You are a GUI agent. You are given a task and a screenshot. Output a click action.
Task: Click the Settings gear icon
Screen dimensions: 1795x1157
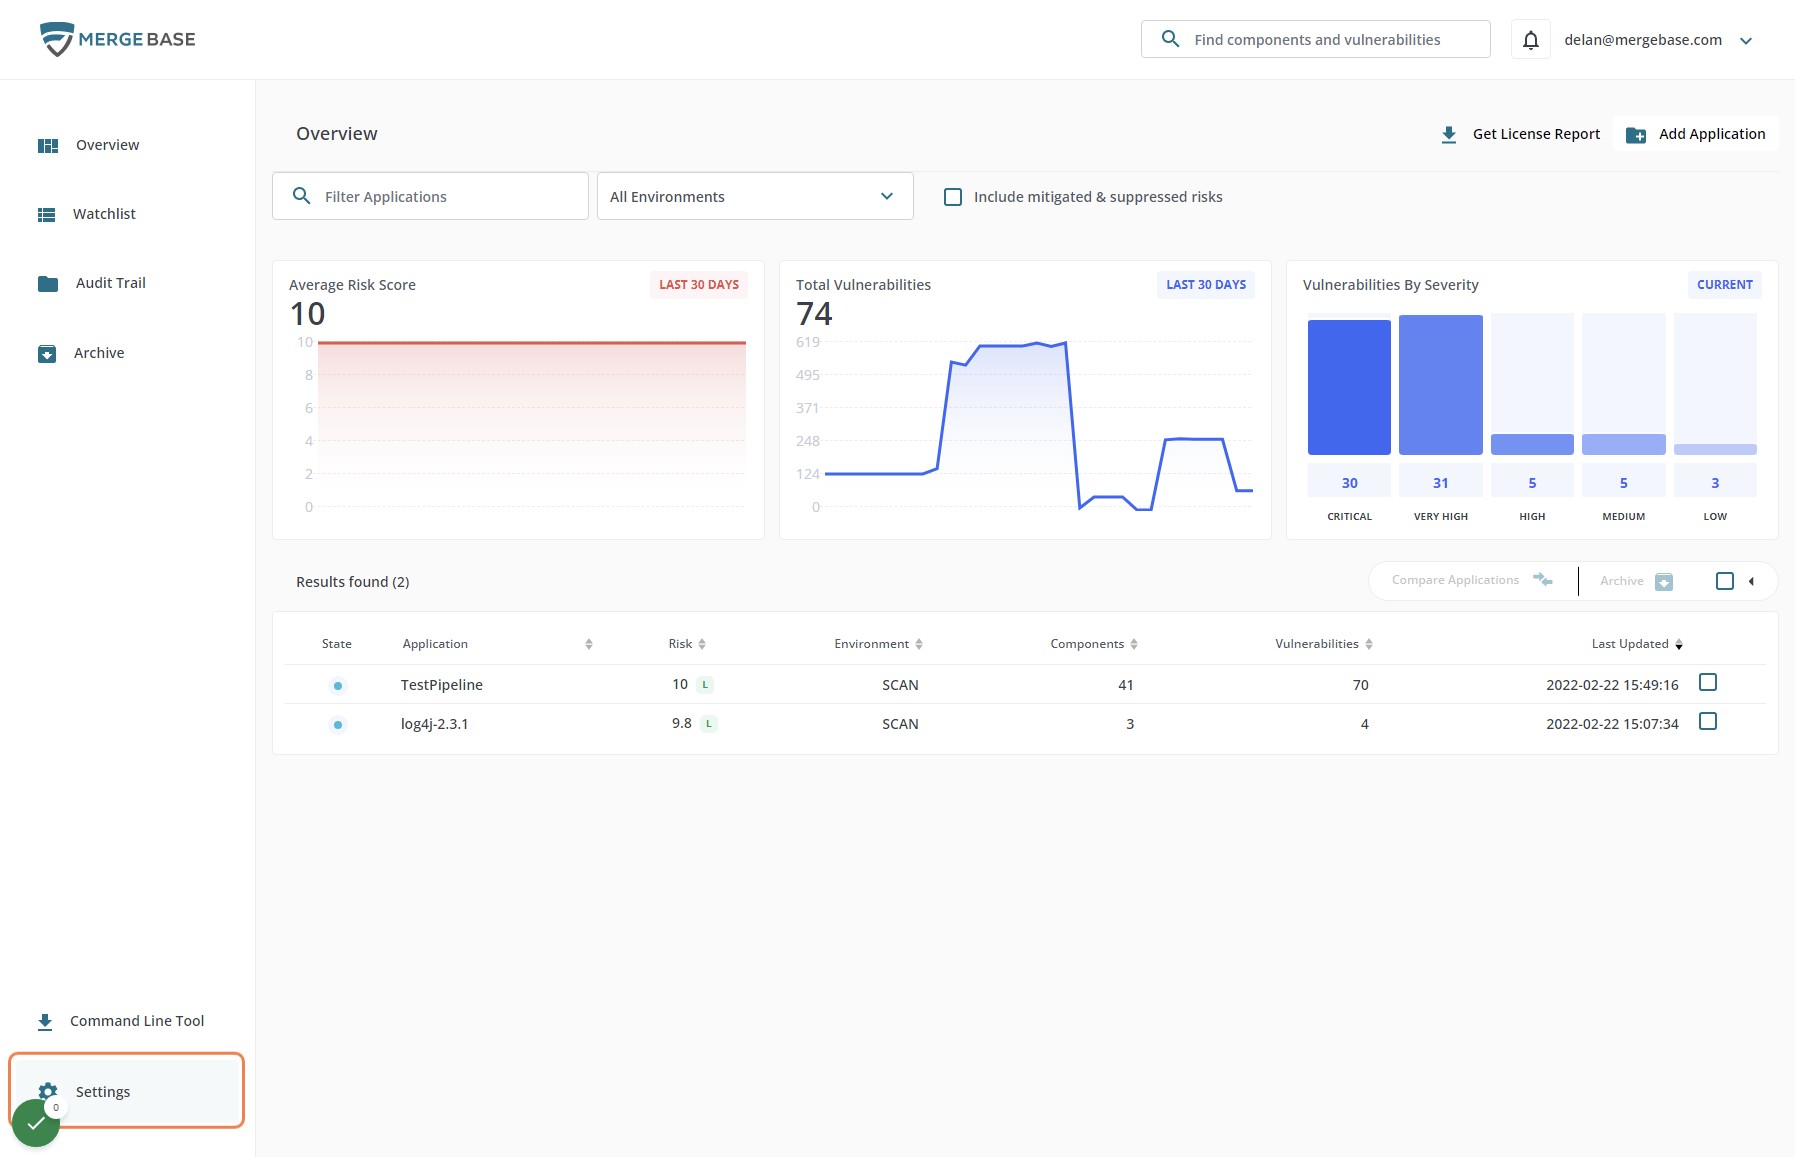48,1091
